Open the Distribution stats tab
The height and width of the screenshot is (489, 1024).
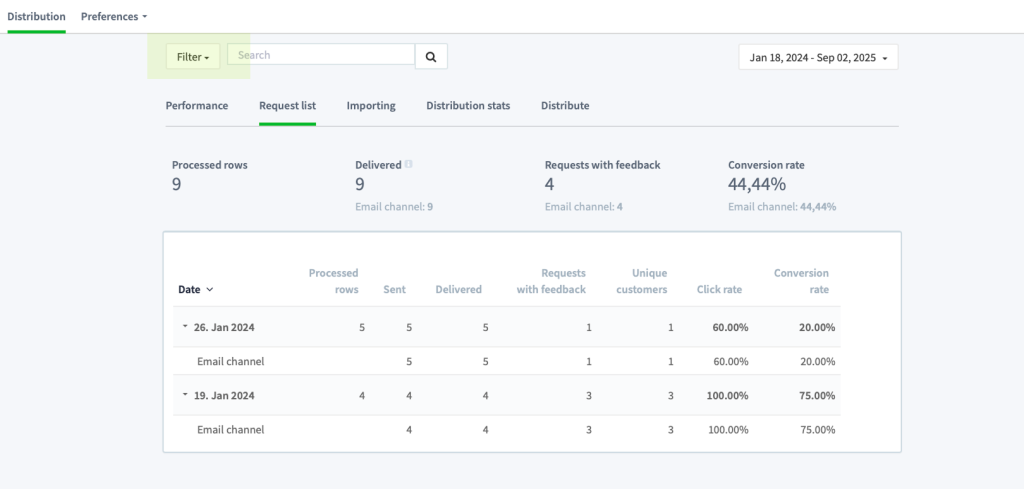coord(468,105)
